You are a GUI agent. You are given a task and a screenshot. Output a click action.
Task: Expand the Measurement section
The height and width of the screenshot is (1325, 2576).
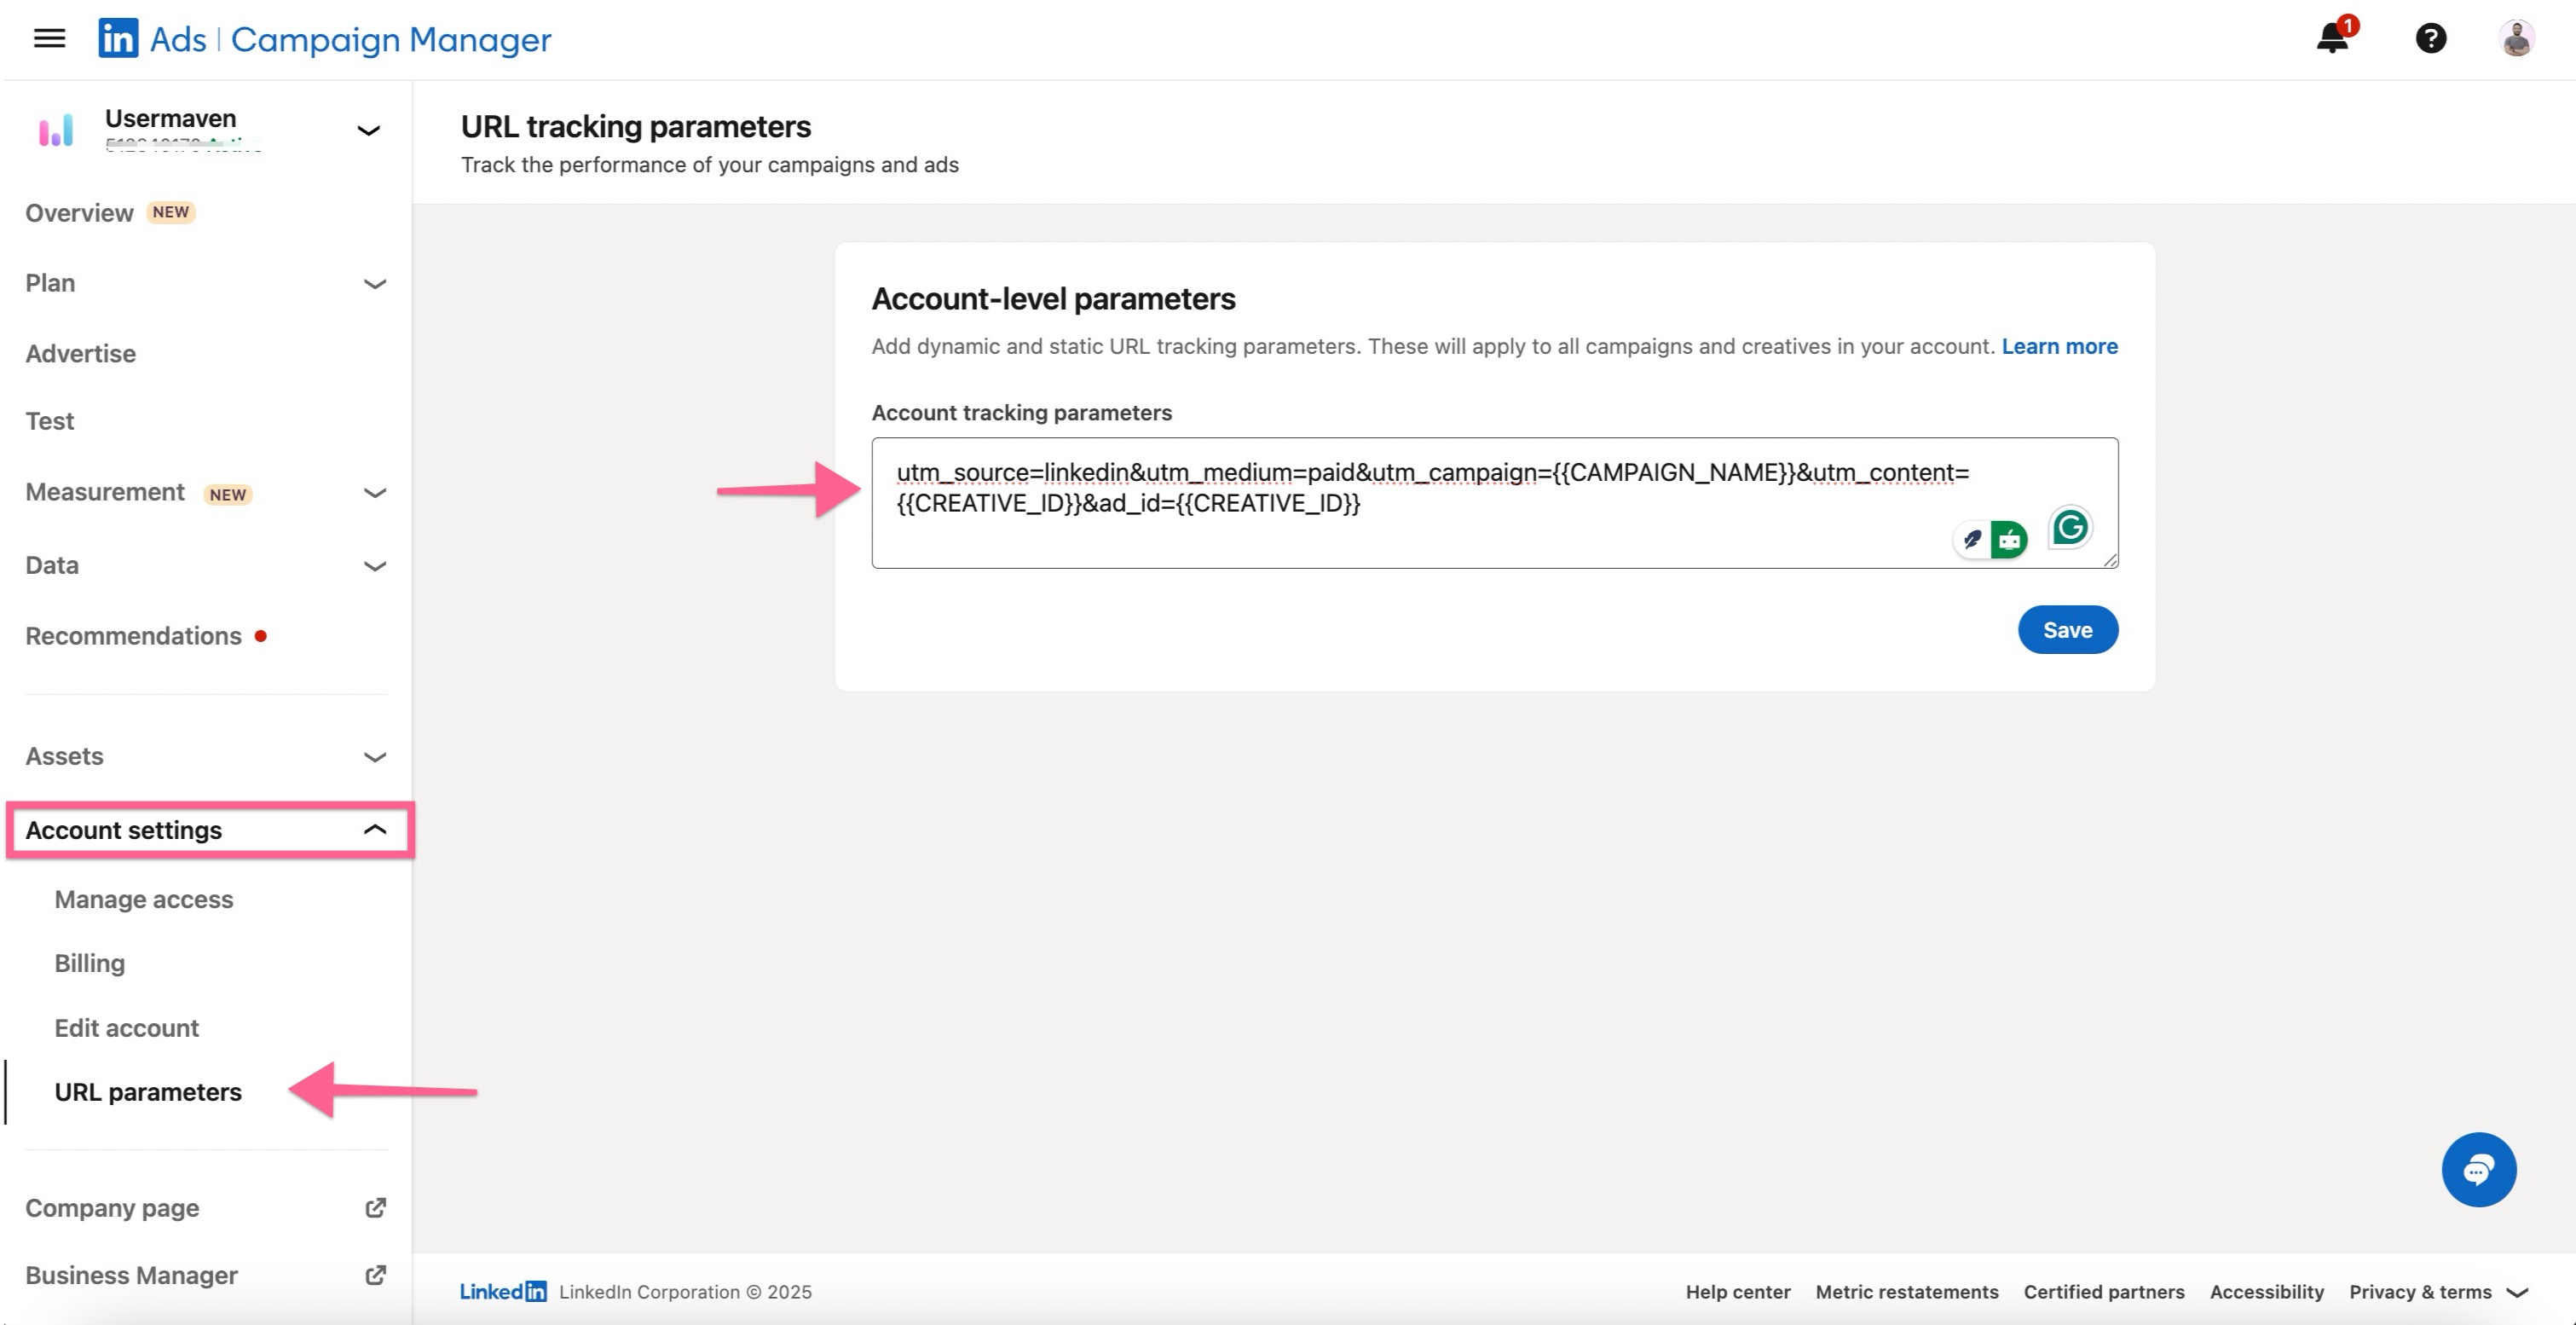374,493
